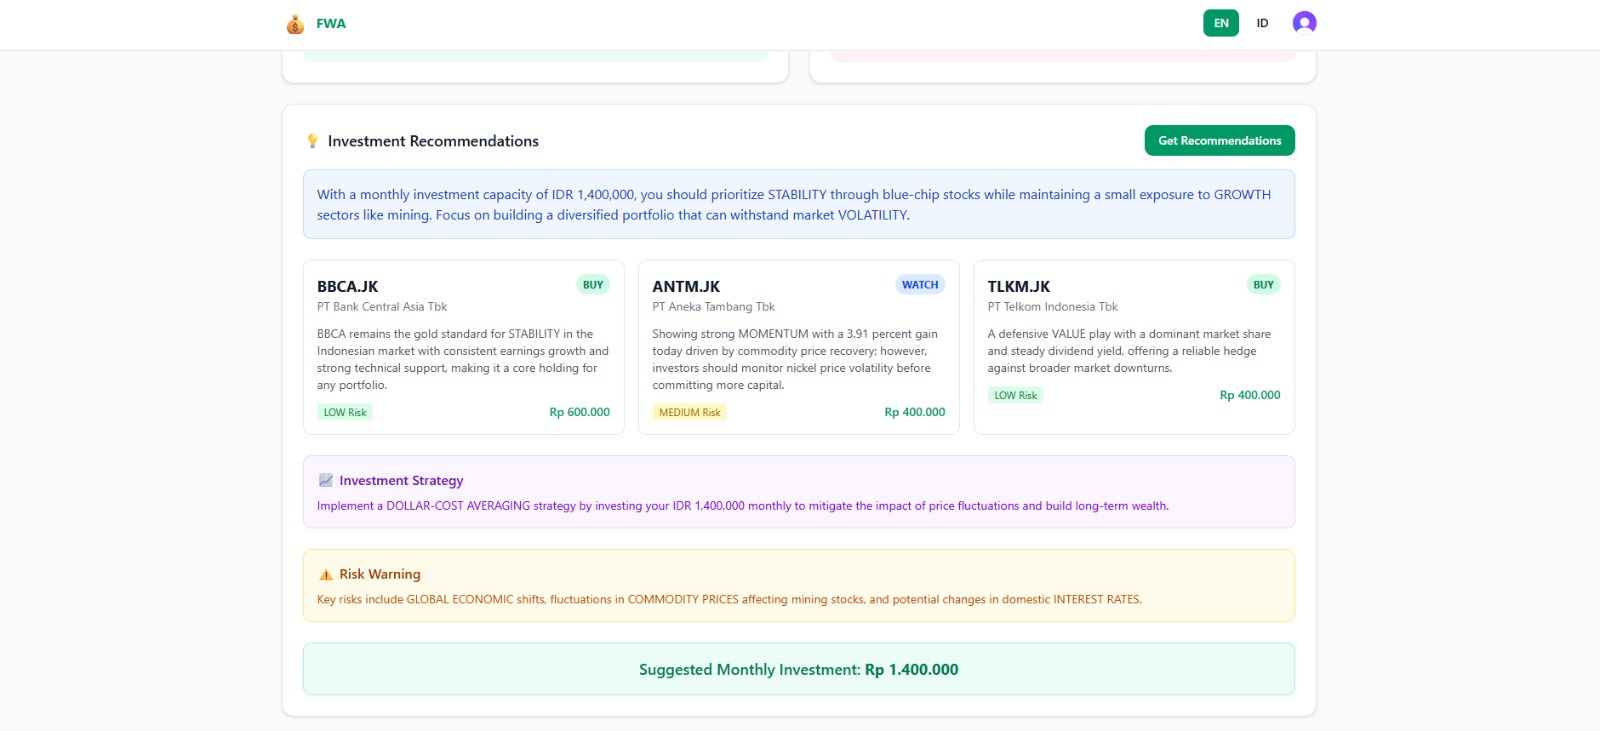Screen dimensions: 1600x731
Task: Click the Get Recommendations button
Action: 1219,141
